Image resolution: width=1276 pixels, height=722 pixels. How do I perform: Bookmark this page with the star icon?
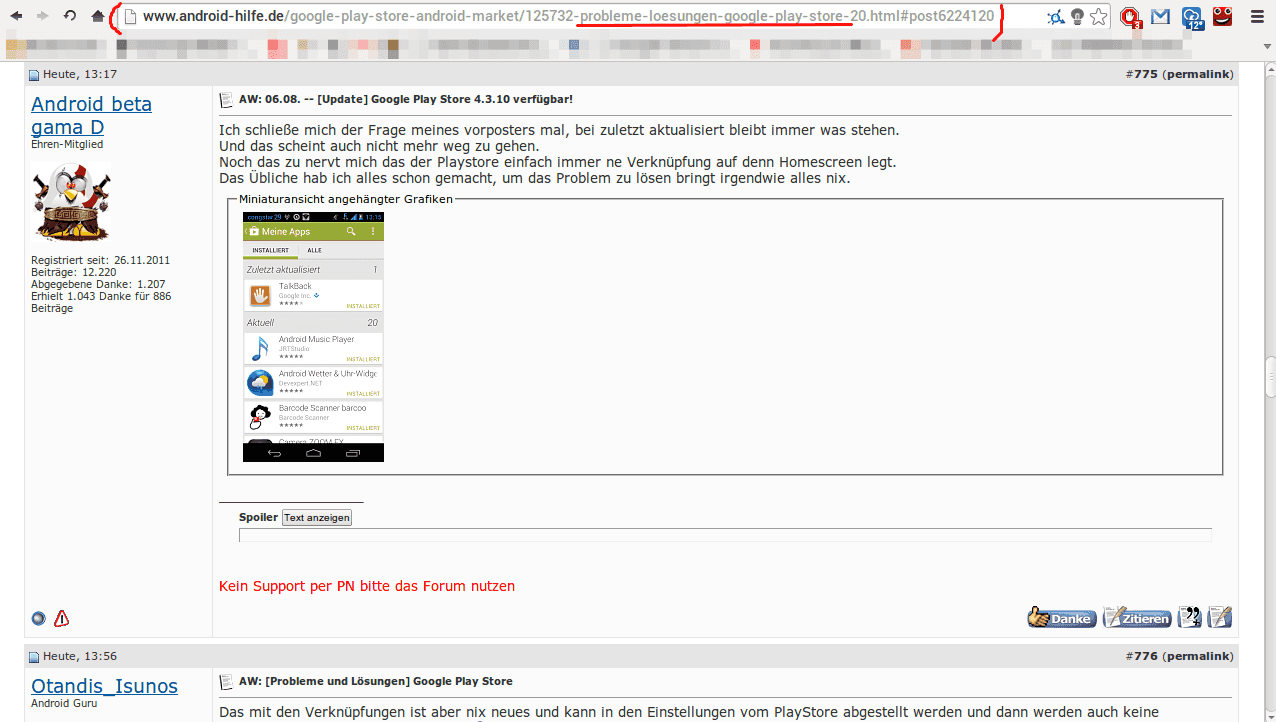click(1098, 16)
